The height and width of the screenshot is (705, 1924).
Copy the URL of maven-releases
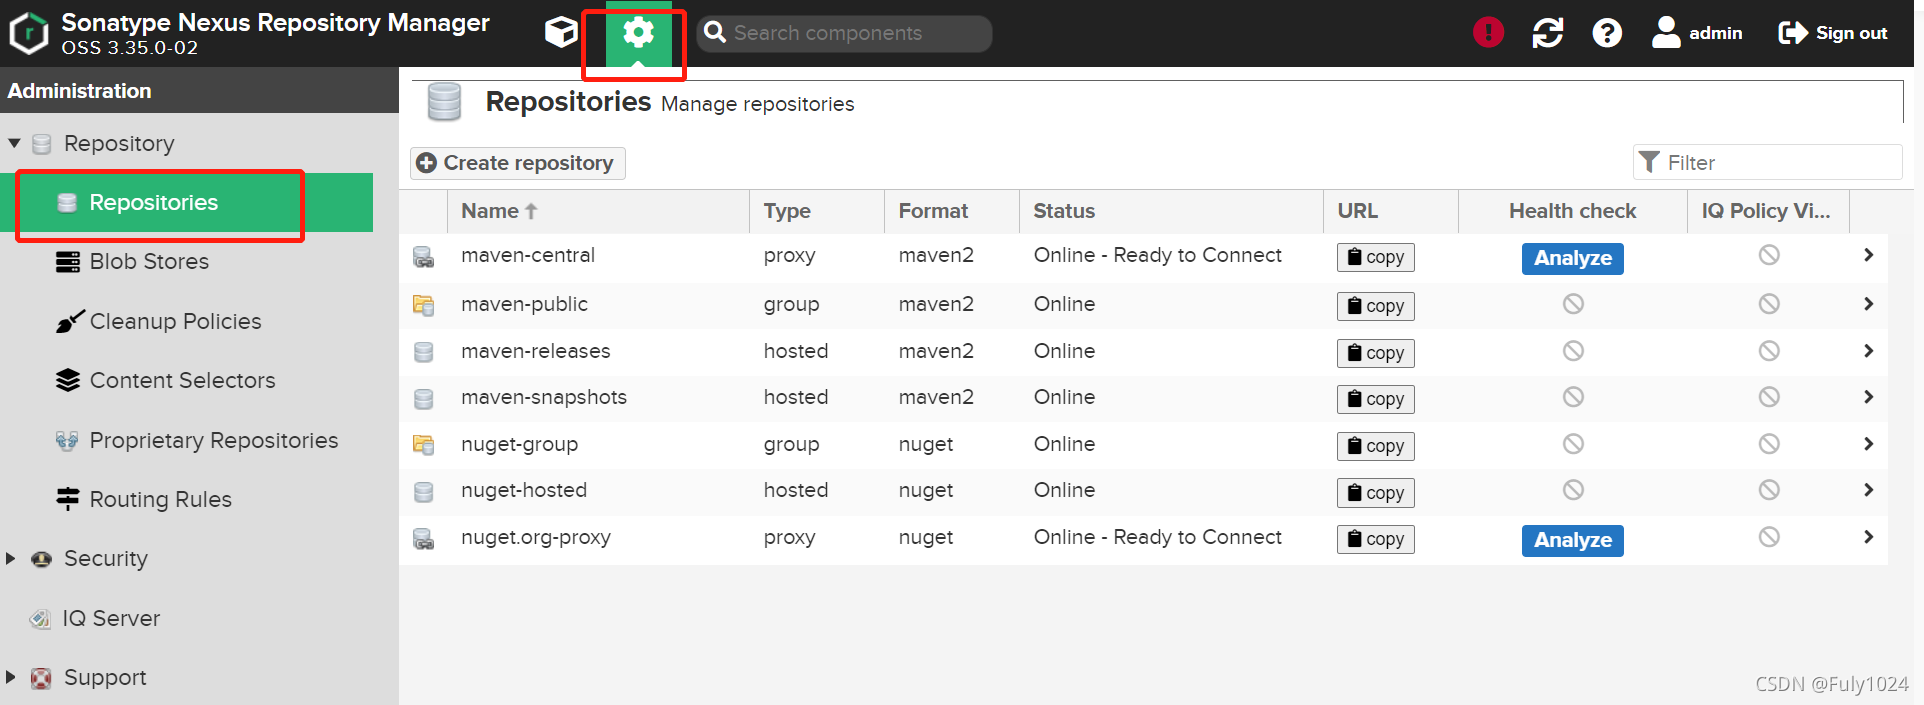pos(1375,353)
